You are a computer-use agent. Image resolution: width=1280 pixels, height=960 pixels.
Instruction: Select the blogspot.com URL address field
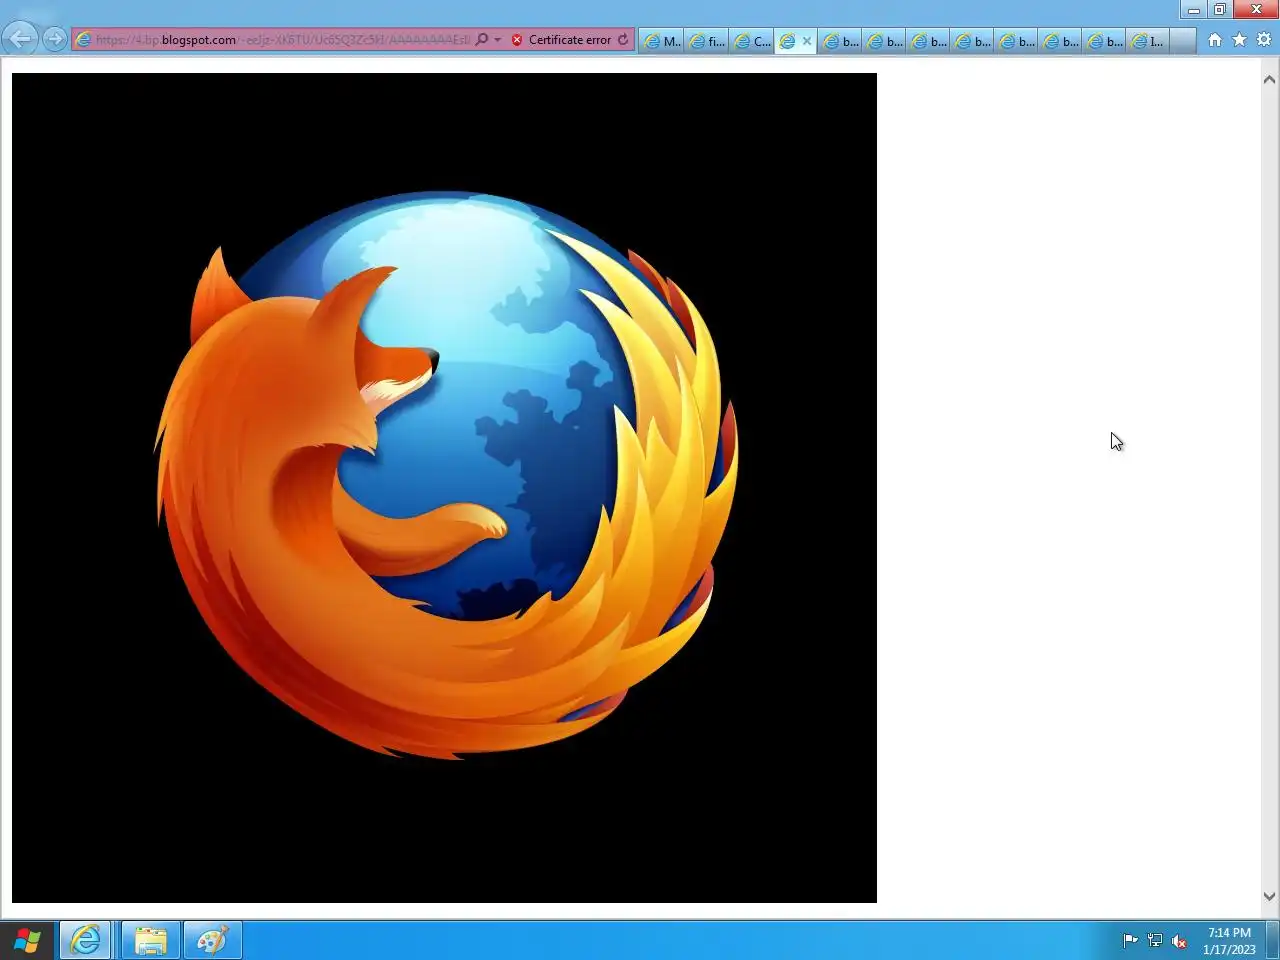point(282,40)
